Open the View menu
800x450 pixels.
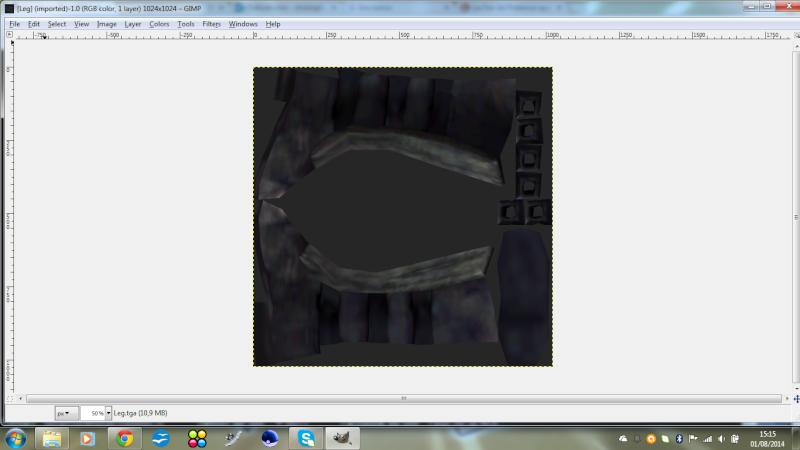pyautogui.click(x=81, y=24)
